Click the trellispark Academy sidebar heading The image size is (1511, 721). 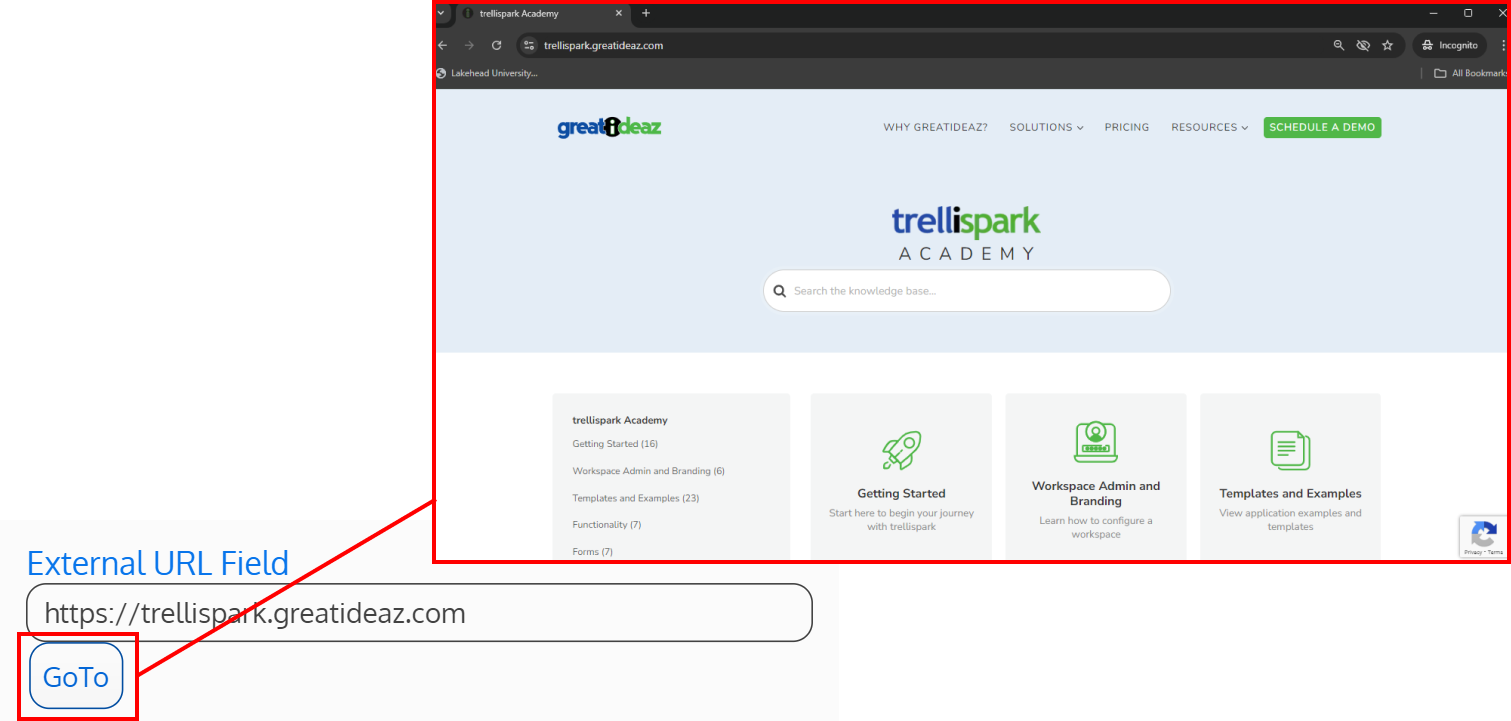point(620,420)
